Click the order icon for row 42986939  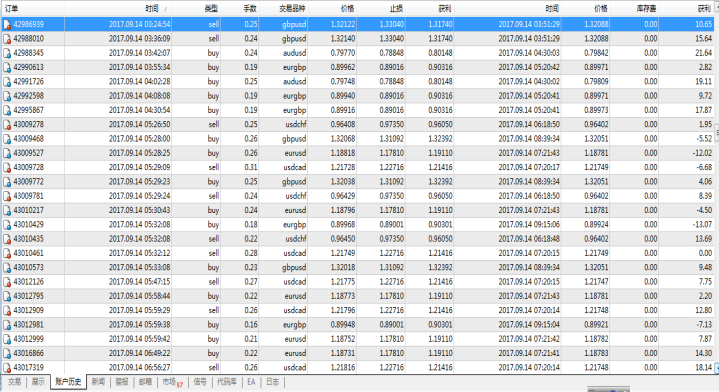pyautogui.click(x=7, y=25)
